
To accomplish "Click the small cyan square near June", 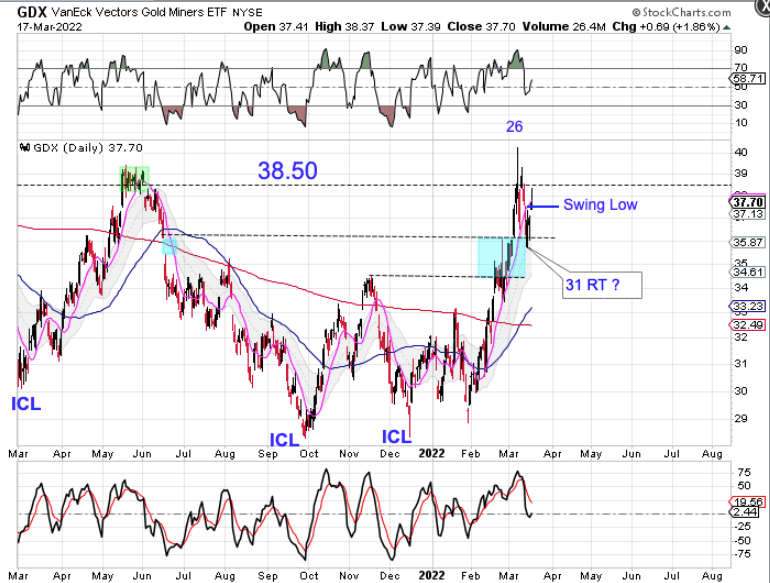I will (x=170, y=246).
